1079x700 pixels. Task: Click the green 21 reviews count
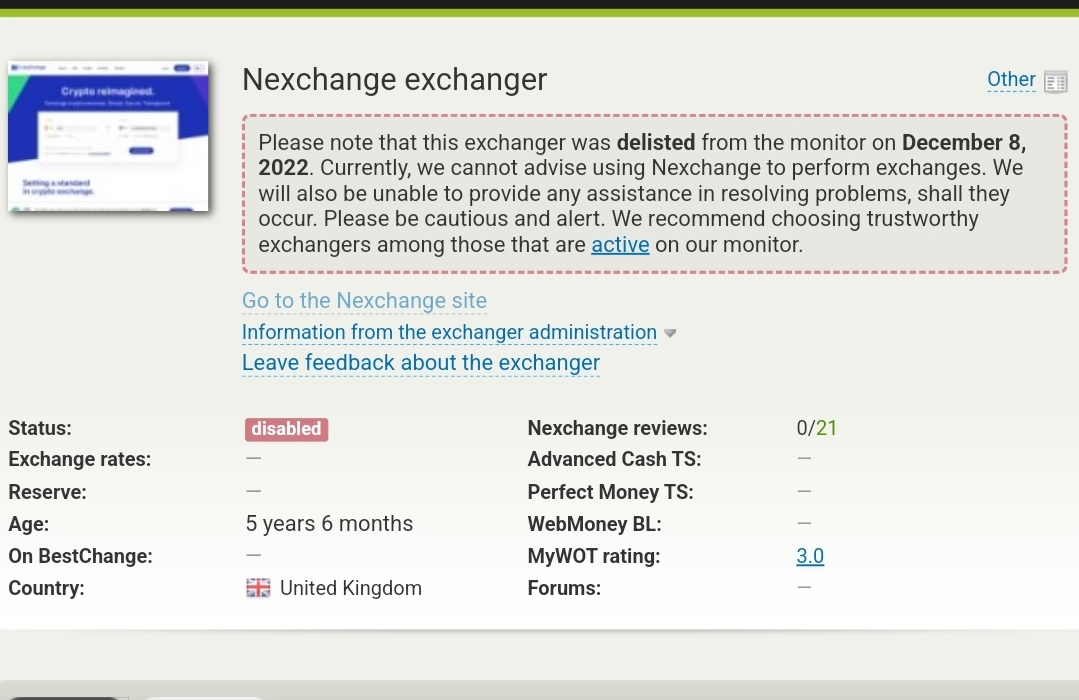826,428
